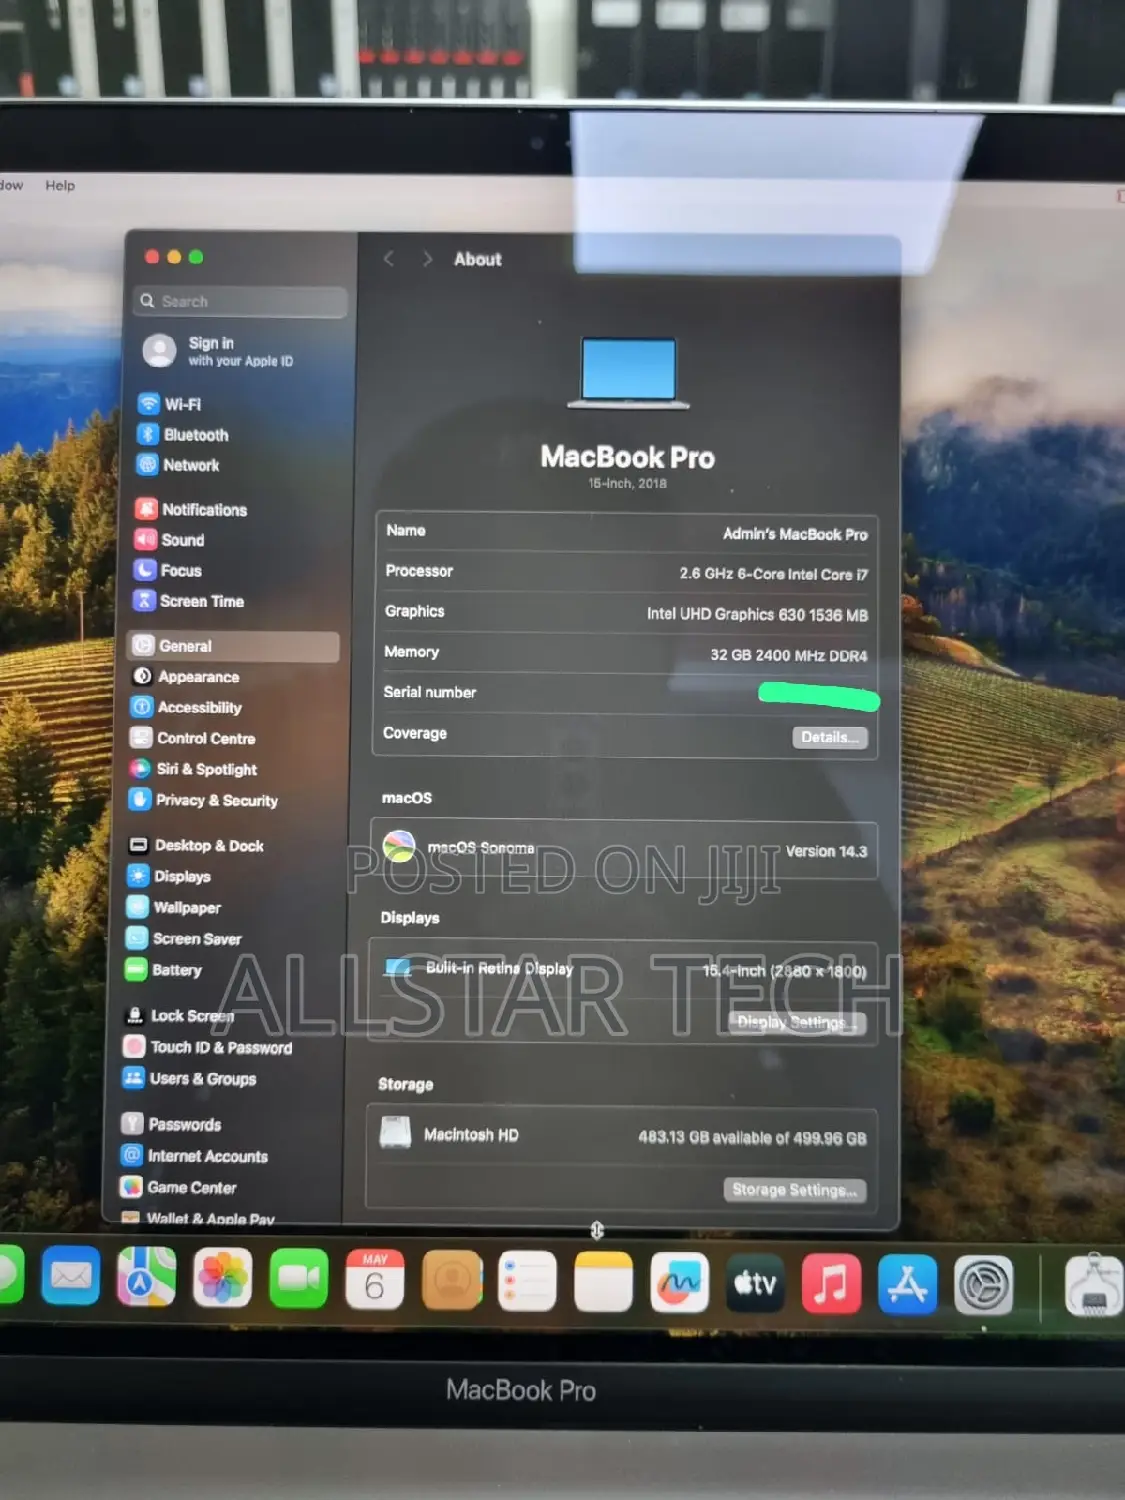Click the Graphics value Intel UHD 630
The height and width of the screenshot is (1500, 1125).
tap(757, 614)
